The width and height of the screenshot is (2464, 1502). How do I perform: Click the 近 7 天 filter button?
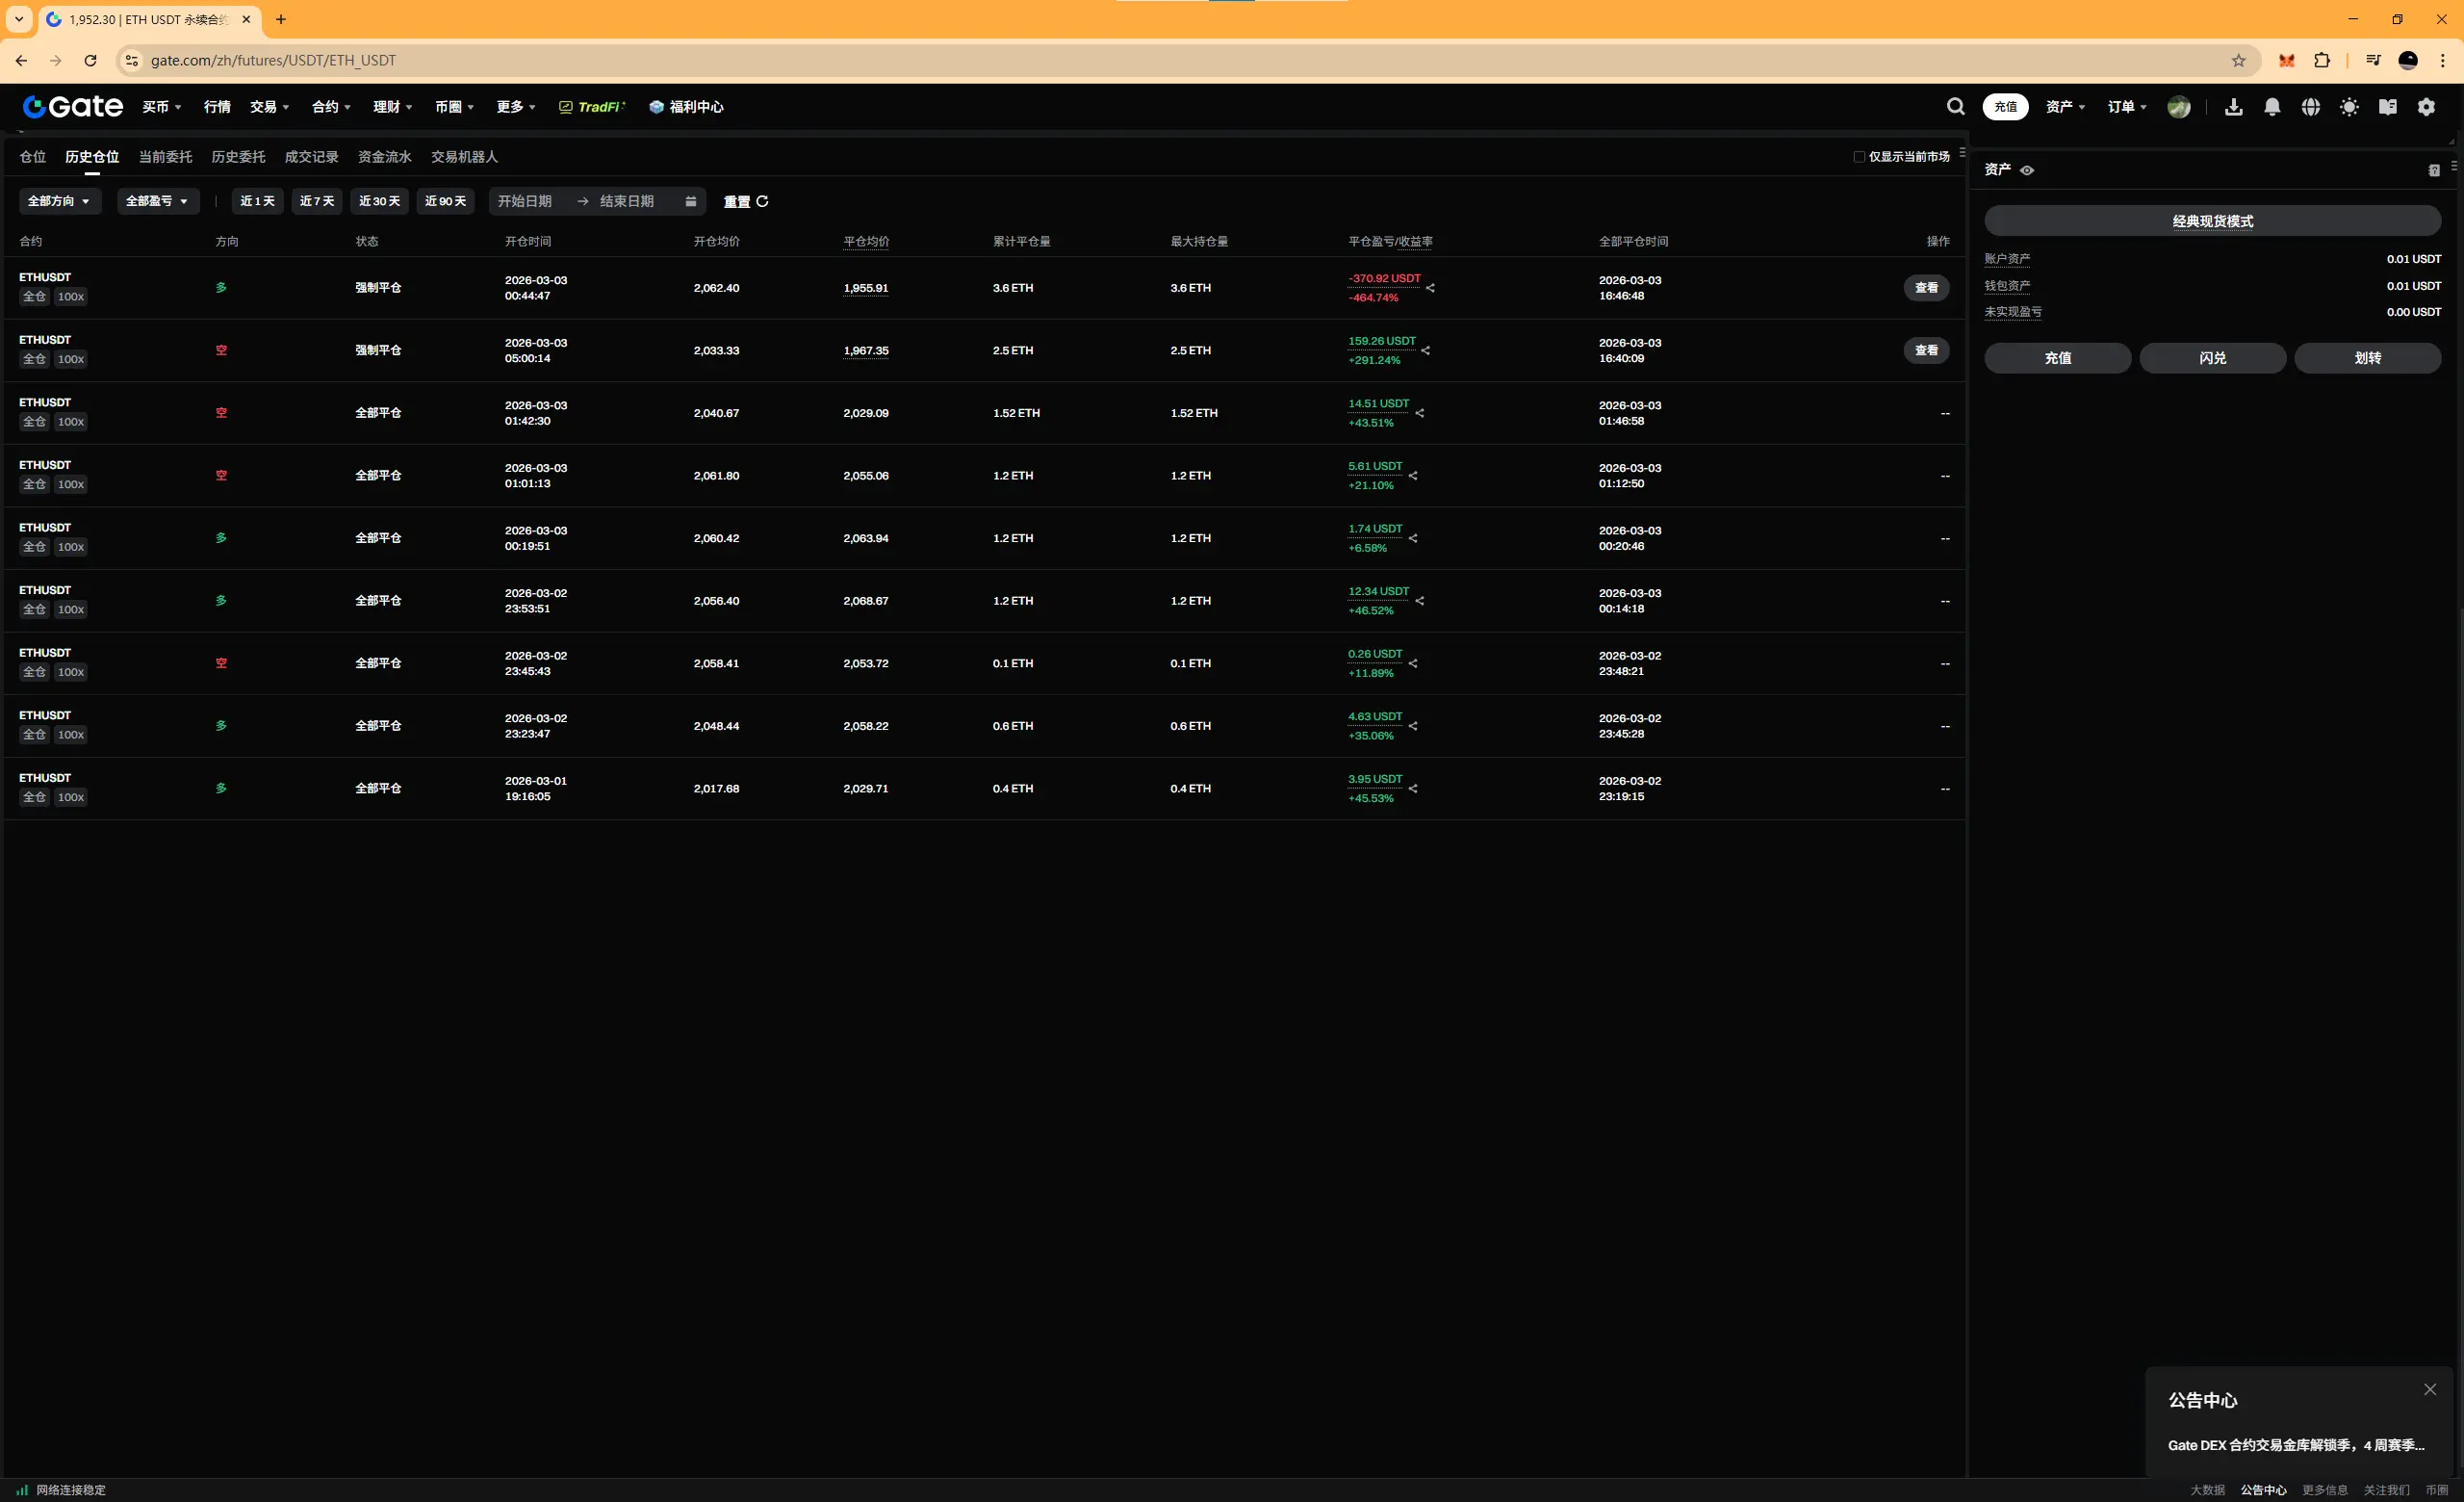(x=317, y=201)
